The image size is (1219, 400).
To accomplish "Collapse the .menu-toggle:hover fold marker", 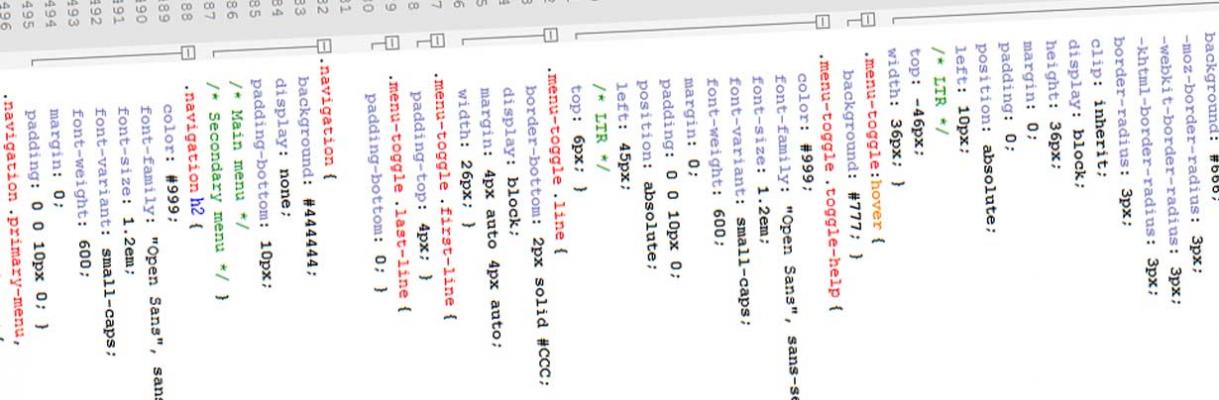I will (866, 20).
